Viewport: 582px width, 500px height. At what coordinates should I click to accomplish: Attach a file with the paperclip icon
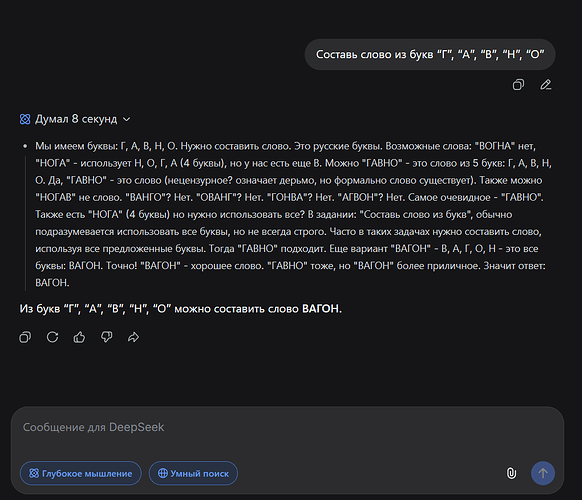511,473
